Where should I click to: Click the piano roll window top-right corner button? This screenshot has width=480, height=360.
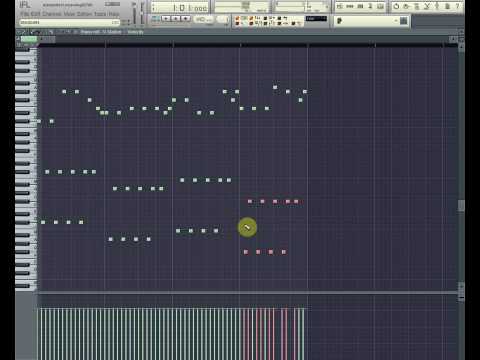(462, 32)
